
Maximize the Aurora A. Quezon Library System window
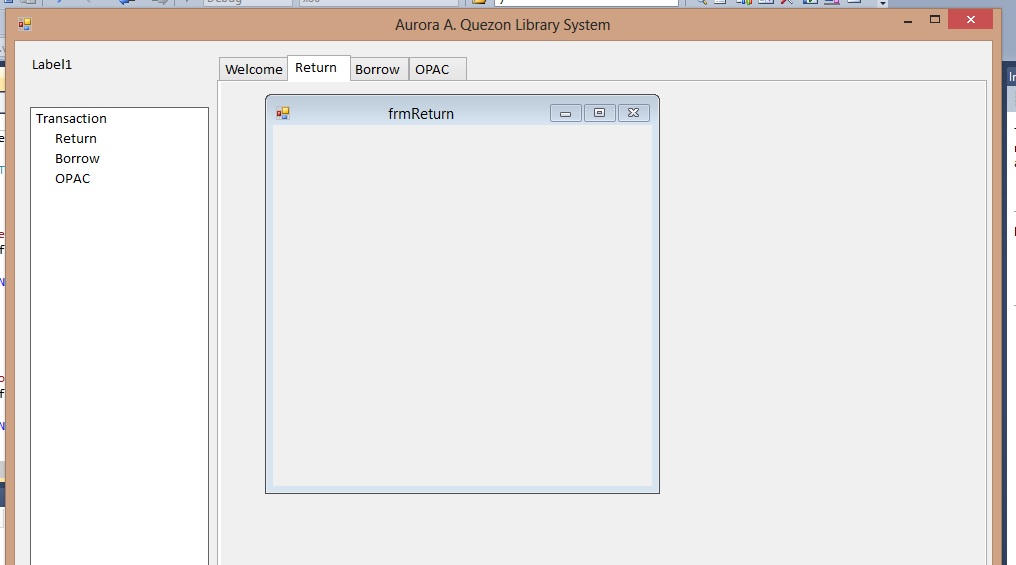coord(934,19)
